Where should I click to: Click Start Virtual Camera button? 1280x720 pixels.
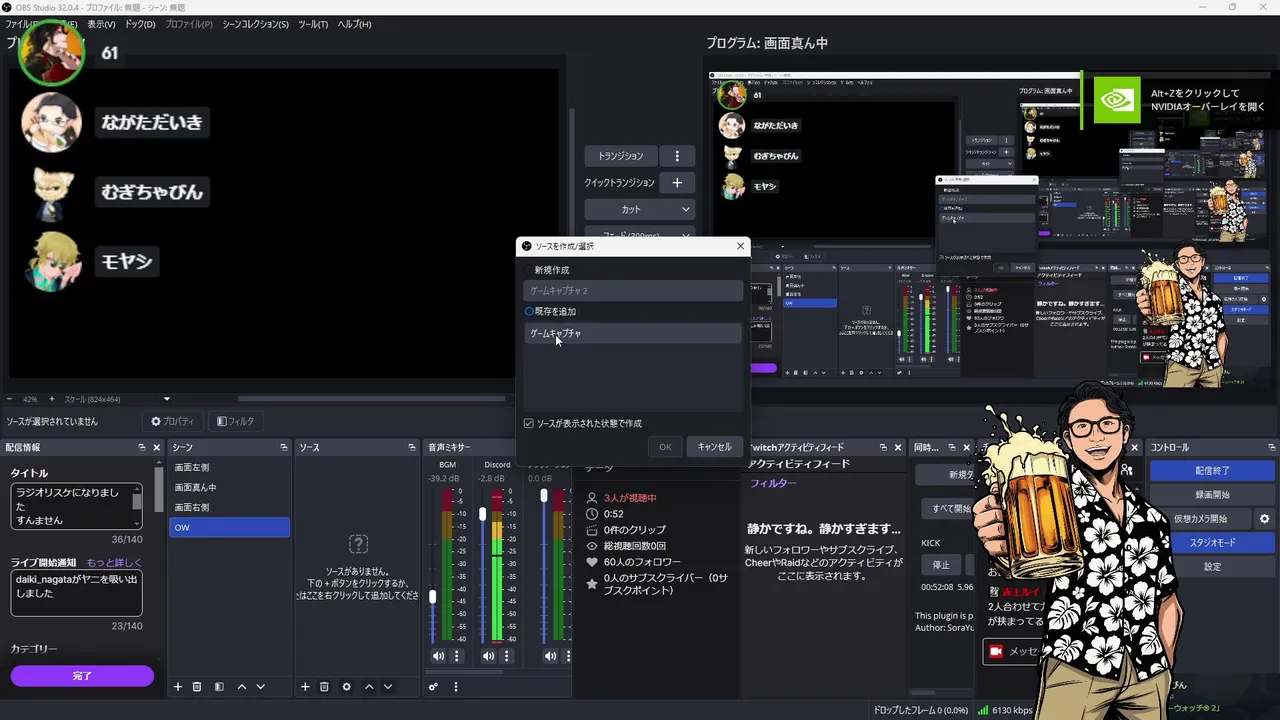point(1200,519)
